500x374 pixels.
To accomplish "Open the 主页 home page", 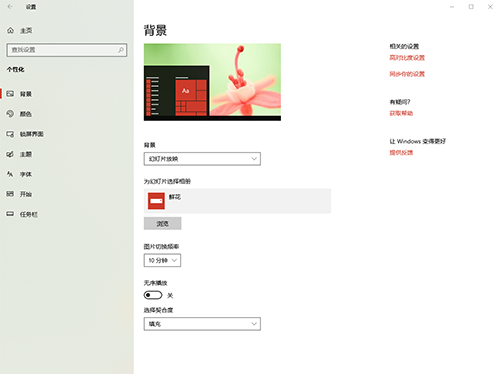I will (26, 31).
